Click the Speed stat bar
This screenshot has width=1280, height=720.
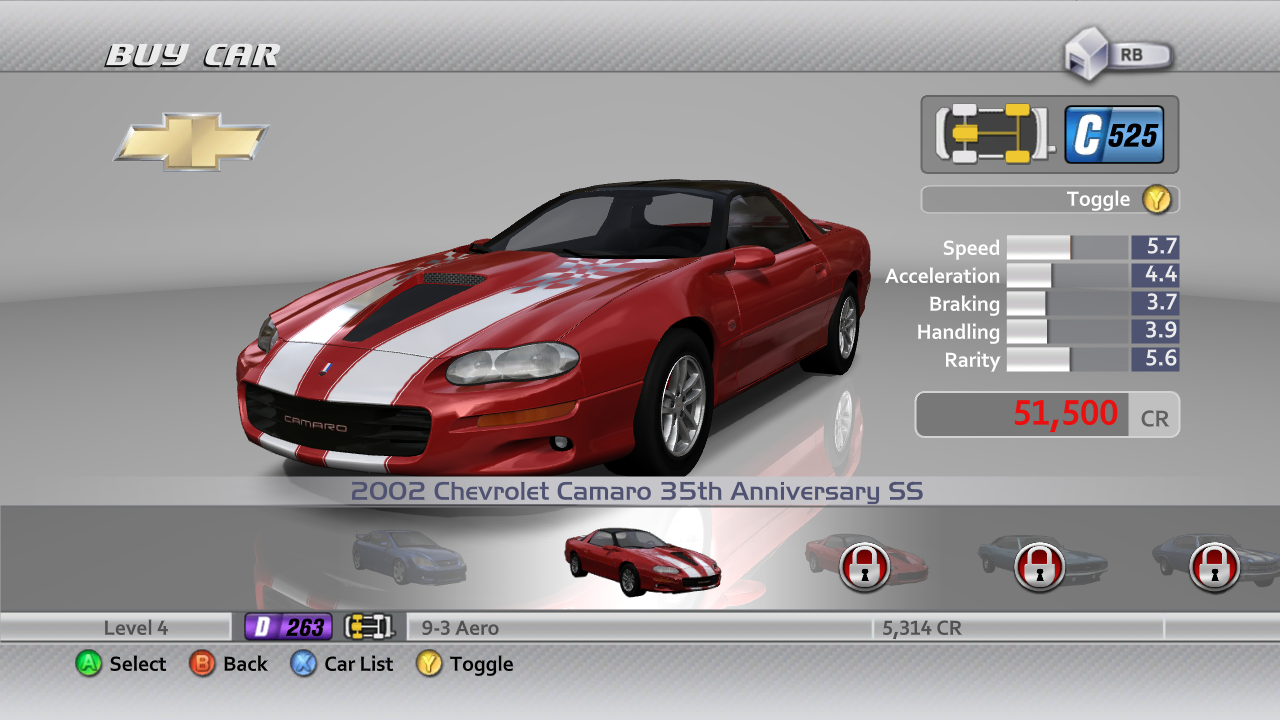click(1068, 248)
